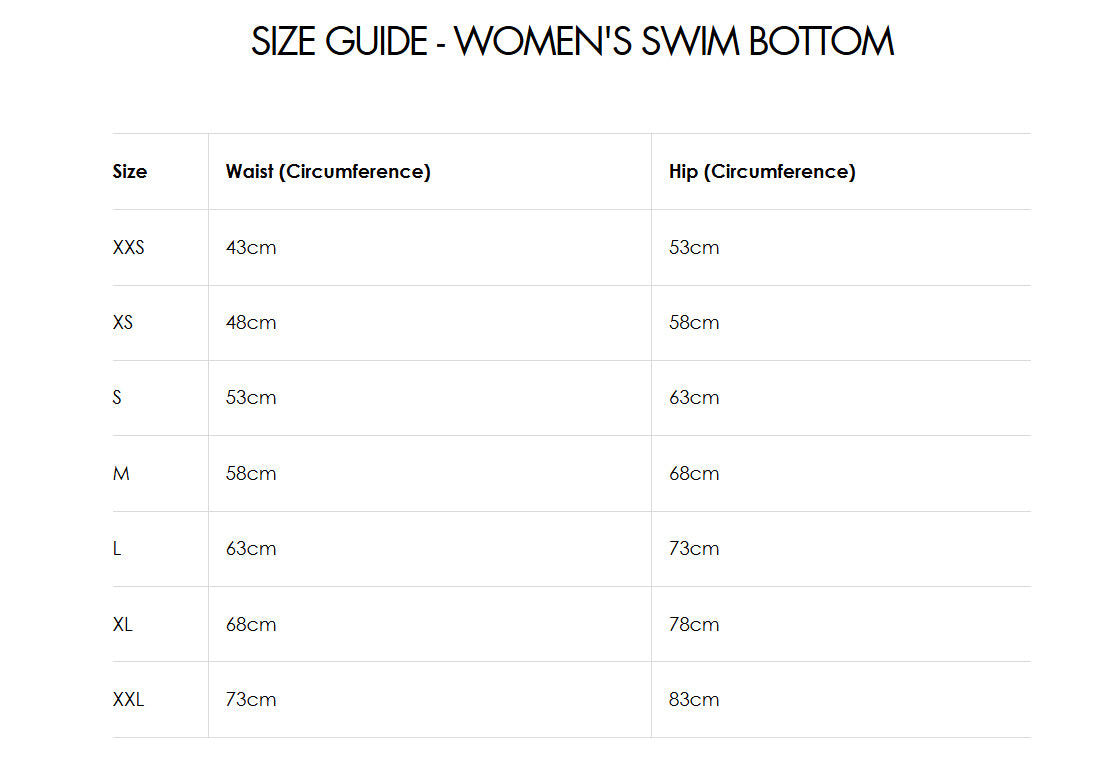Select the 63cm hip value for S
The height and width of the screenshot is (774, 1116).
click(x=694, y=398)
